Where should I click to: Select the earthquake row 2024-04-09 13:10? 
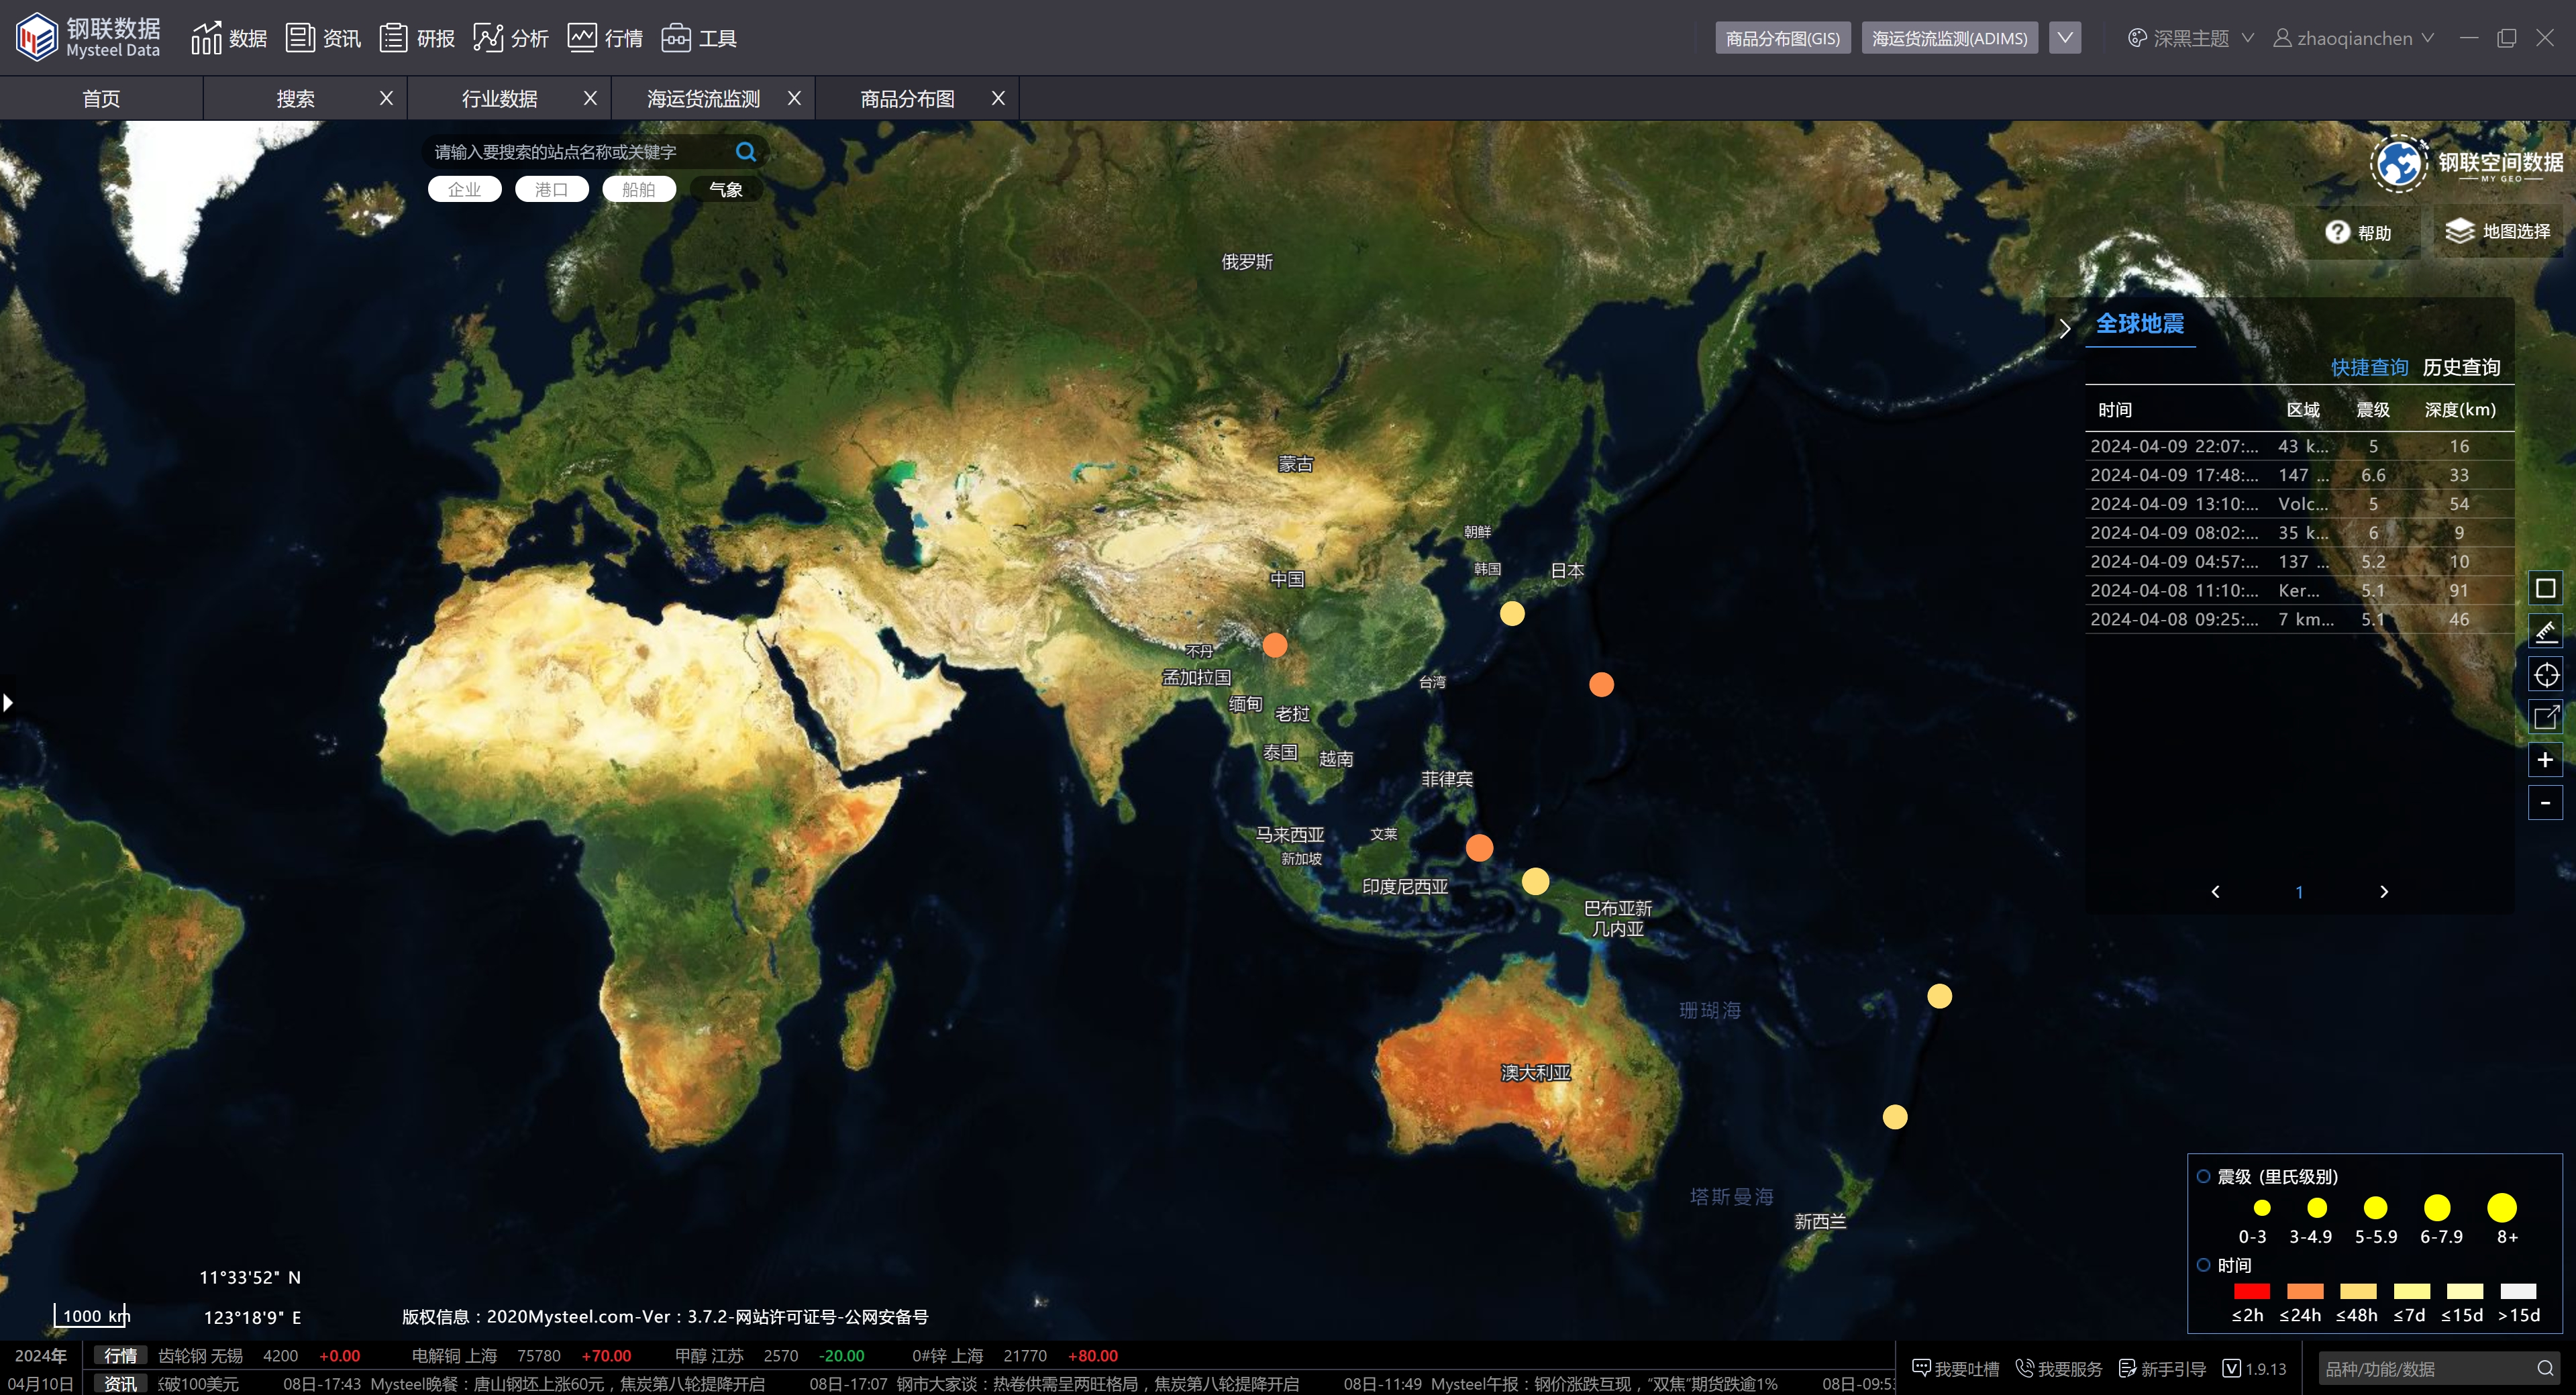(2299, 504)
